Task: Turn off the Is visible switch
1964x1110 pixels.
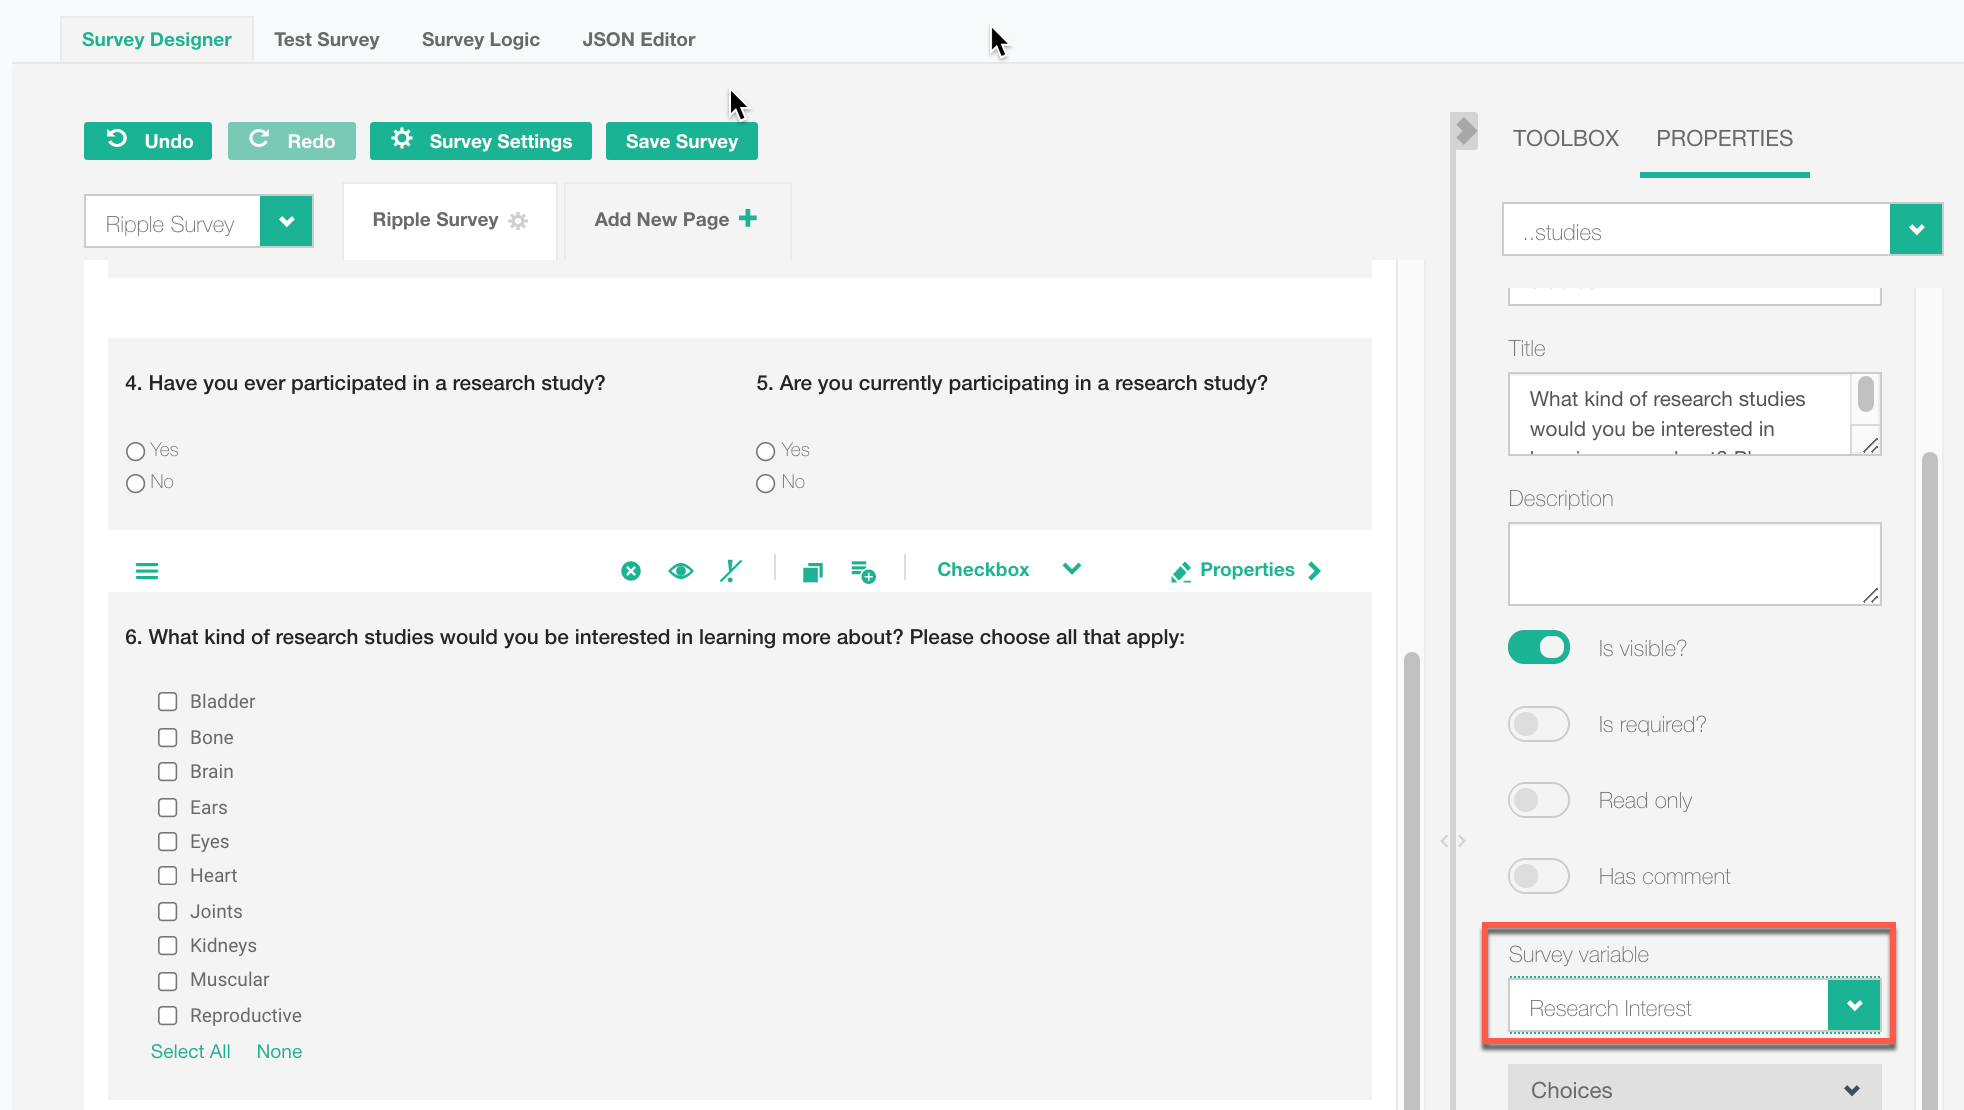Action: (1538, 648)
